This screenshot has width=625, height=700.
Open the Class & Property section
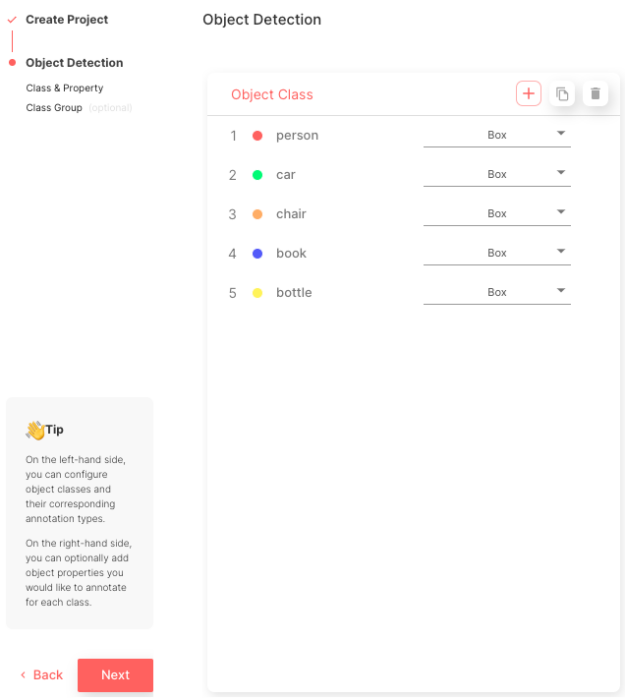(x=65, y=88)
